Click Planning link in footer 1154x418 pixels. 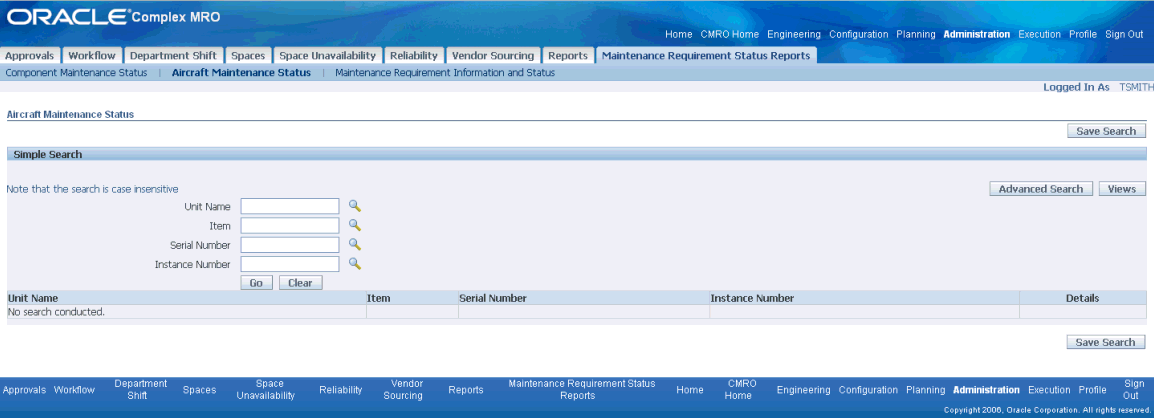pos(925,390)
